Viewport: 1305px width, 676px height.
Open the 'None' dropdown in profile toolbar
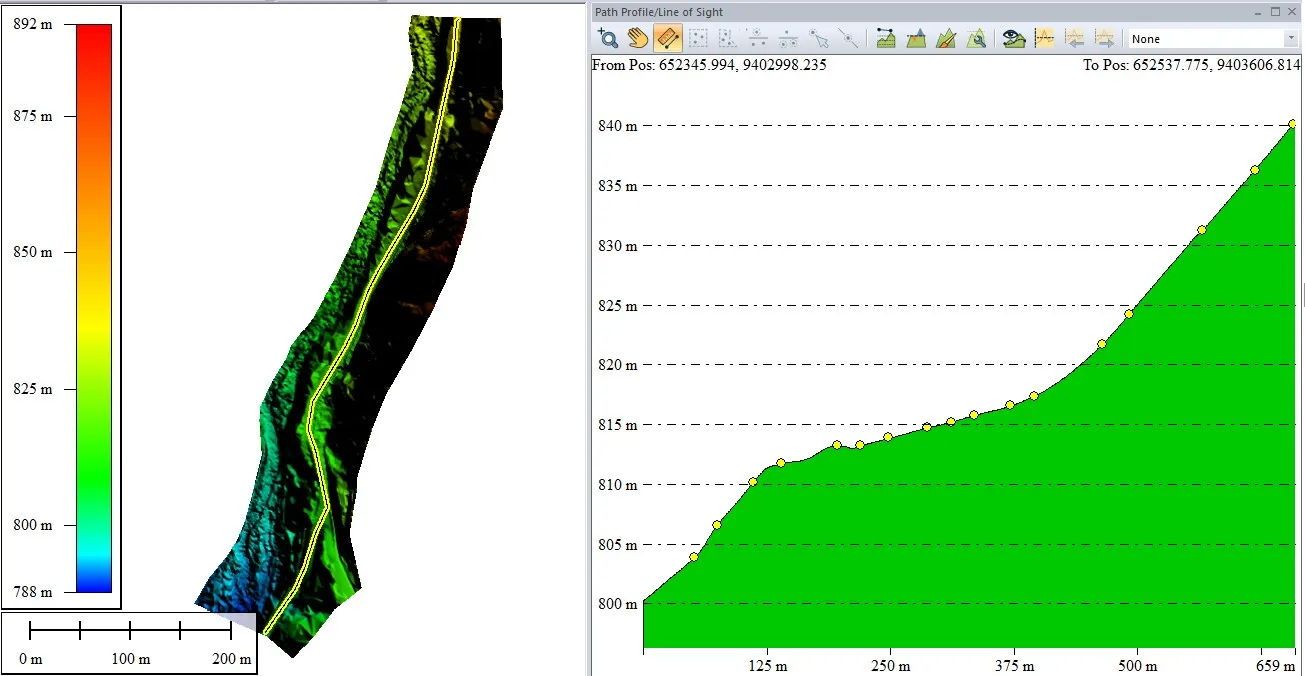[x=1213, y=39]
